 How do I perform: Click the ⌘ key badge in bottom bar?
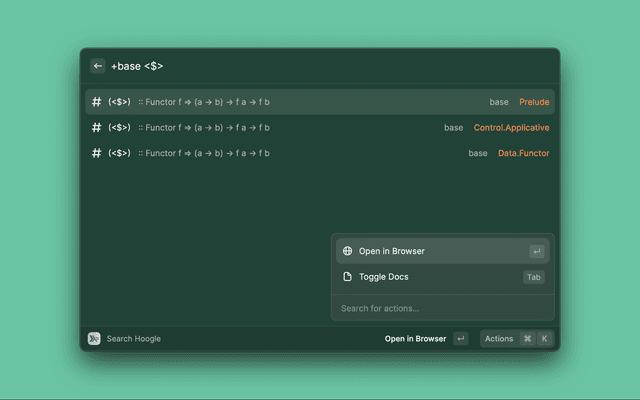point(527,339)
